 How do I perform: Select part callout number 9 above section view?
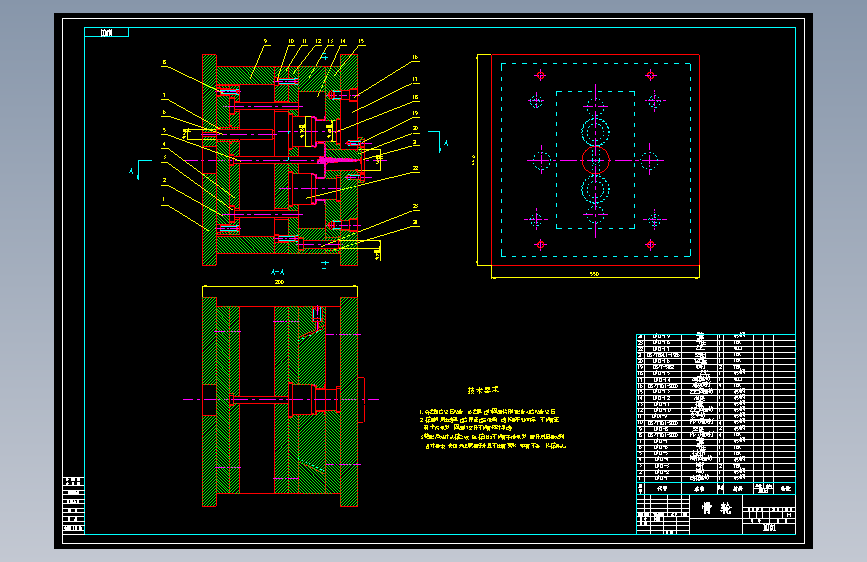[x=265, y=41]
